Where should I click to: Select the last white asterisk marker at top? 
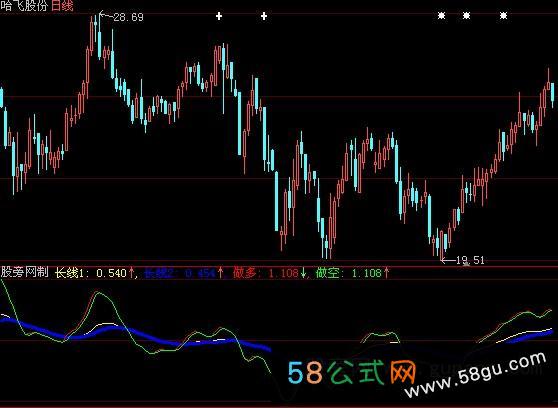[x=503, y=16]
